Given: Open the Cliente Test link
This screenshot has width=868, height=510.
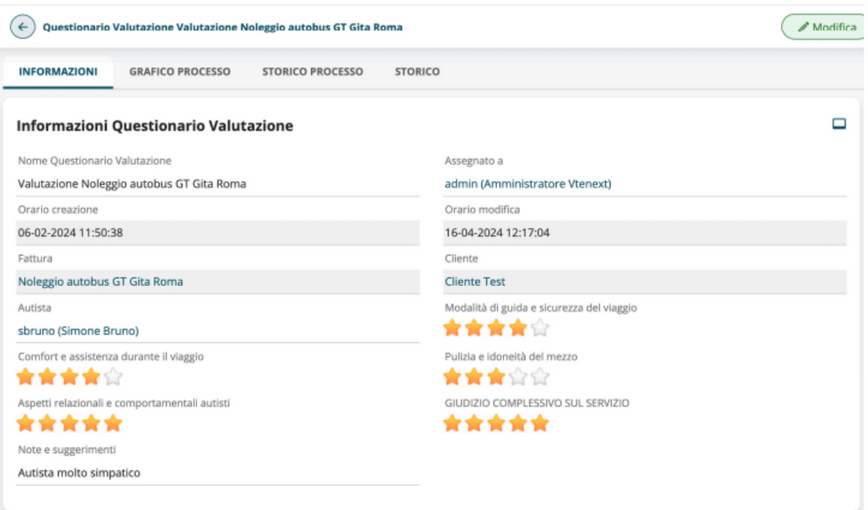Looking at the screenshot, I should [474, 282].
